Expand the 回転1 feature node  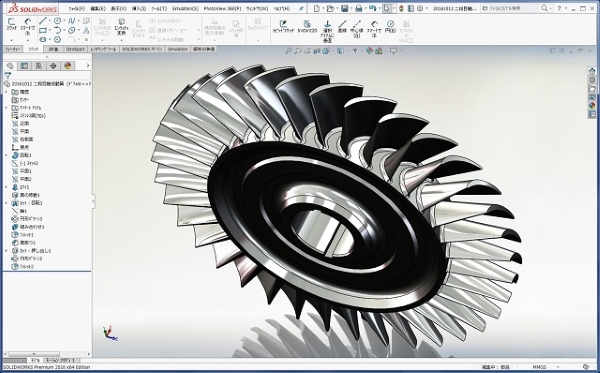tap(6, 155)
